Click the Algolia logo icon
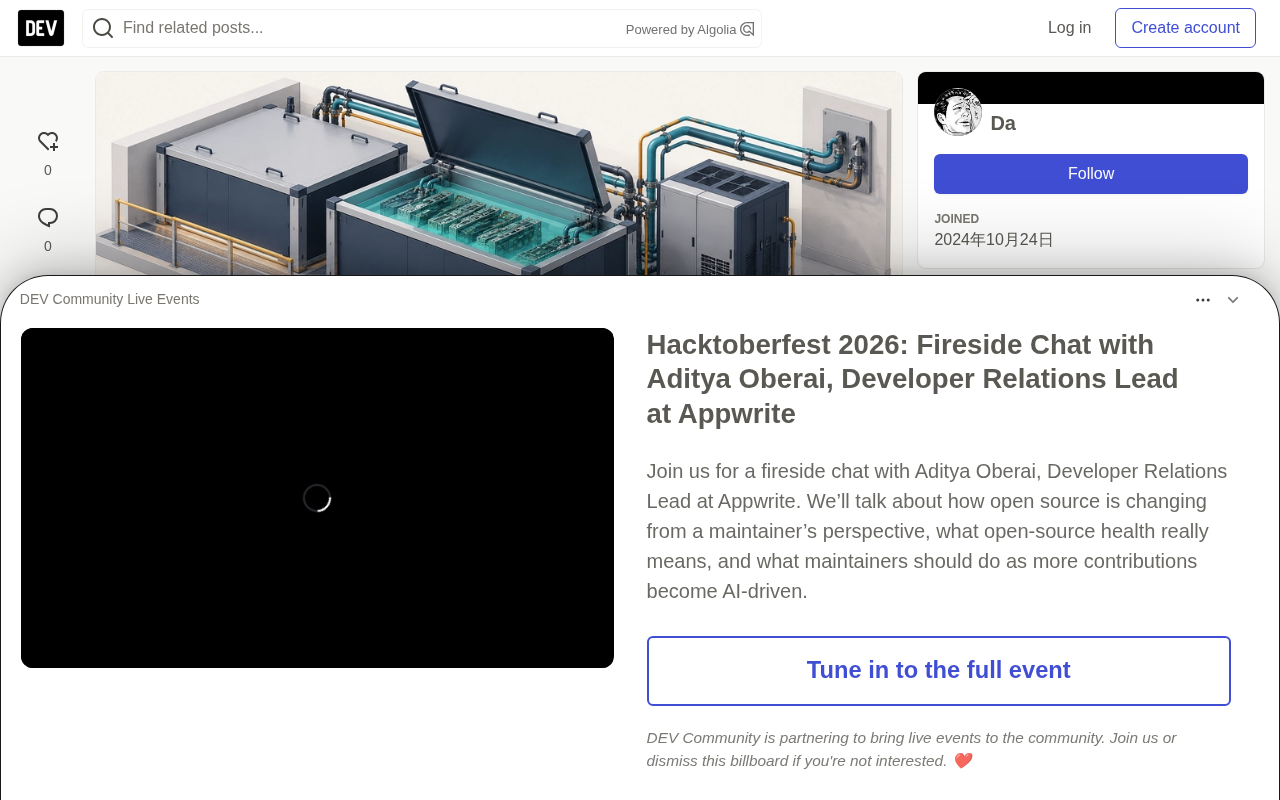 click(x=747, y=29)
